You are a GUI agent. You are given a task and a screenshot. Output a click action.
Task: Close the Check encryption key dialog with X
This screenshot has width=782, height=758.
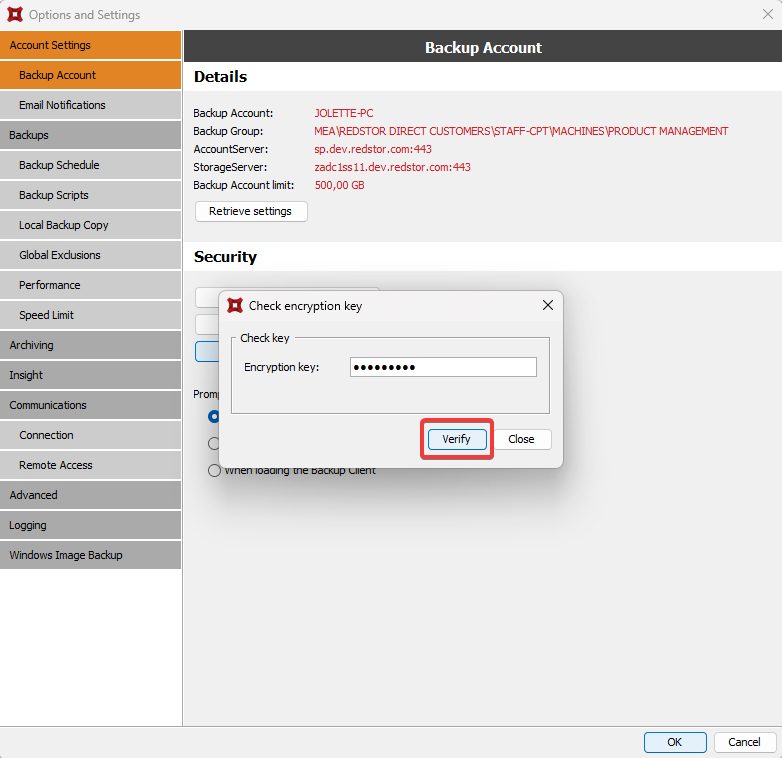coord(548,305)
